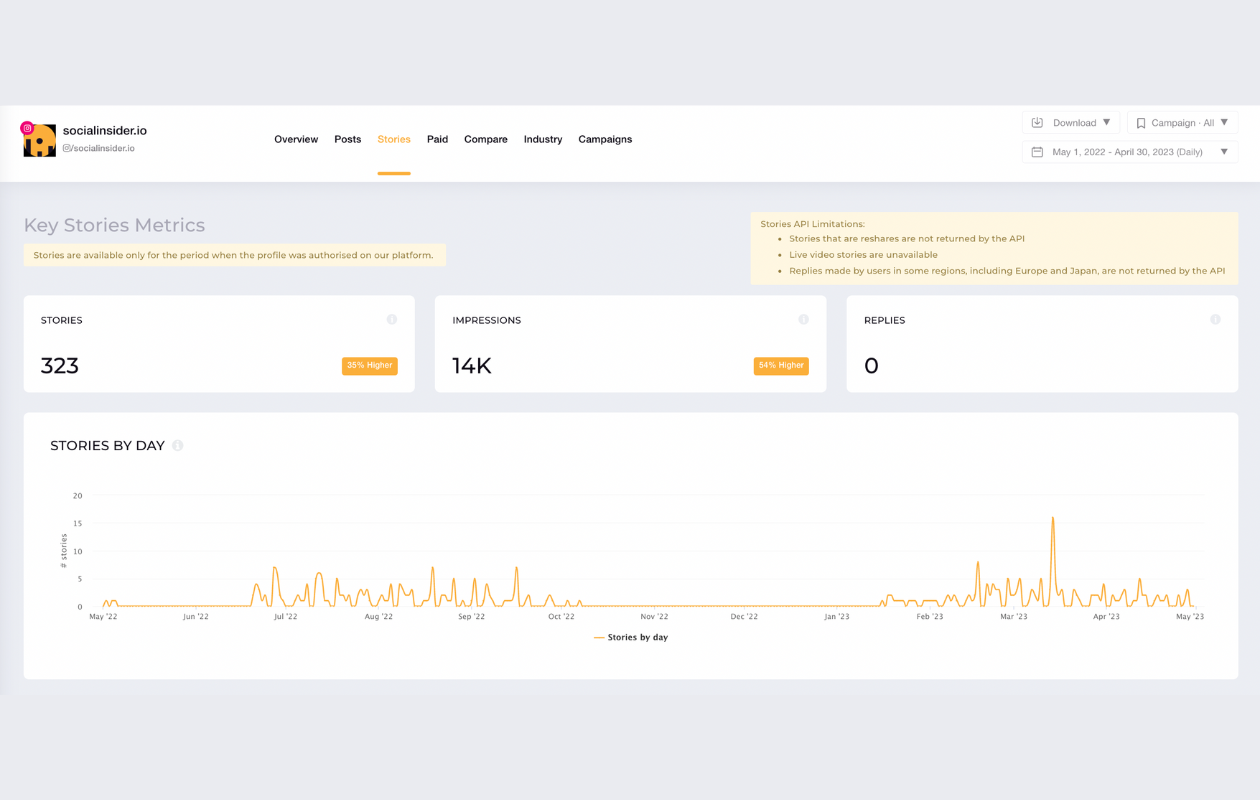Open the info icon on the Stories card
This screenshot has width=1260, height=800.
pyautogui.click(x=392, y=320)
